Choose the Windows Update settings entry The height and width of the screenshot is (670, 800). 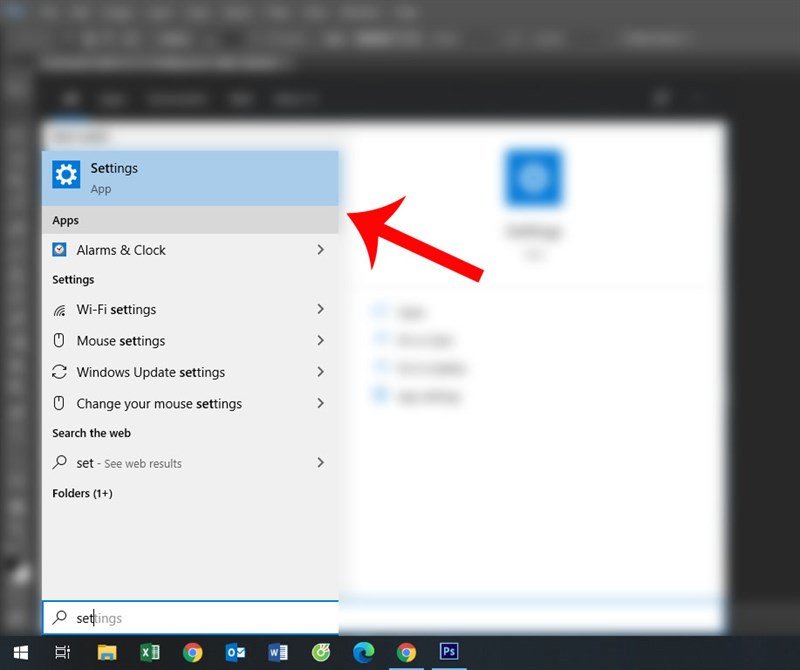pyautogui.click(x=150, y=372)
